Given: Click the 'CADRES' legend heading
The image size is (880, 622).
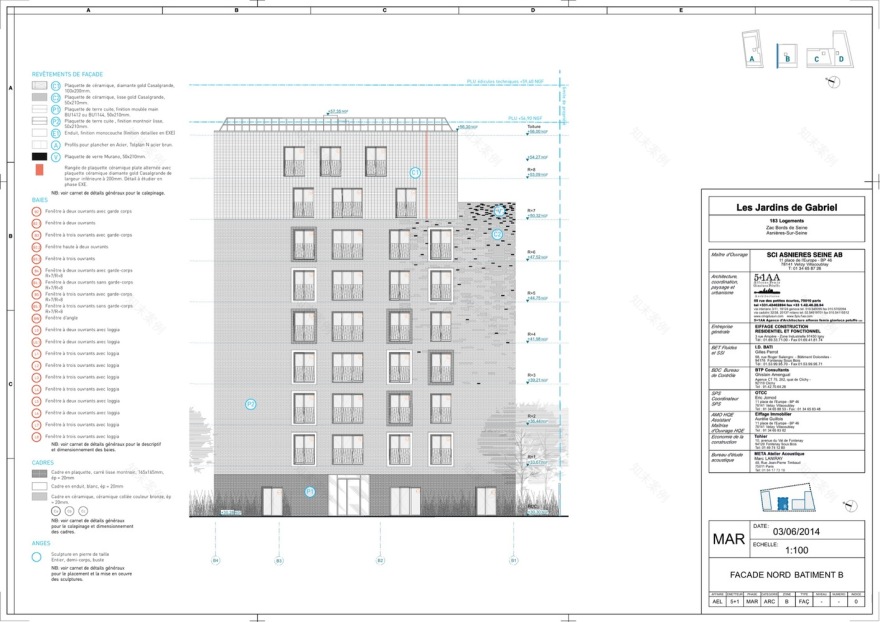Looking at the screenshot, I should [x=43, y=463].
